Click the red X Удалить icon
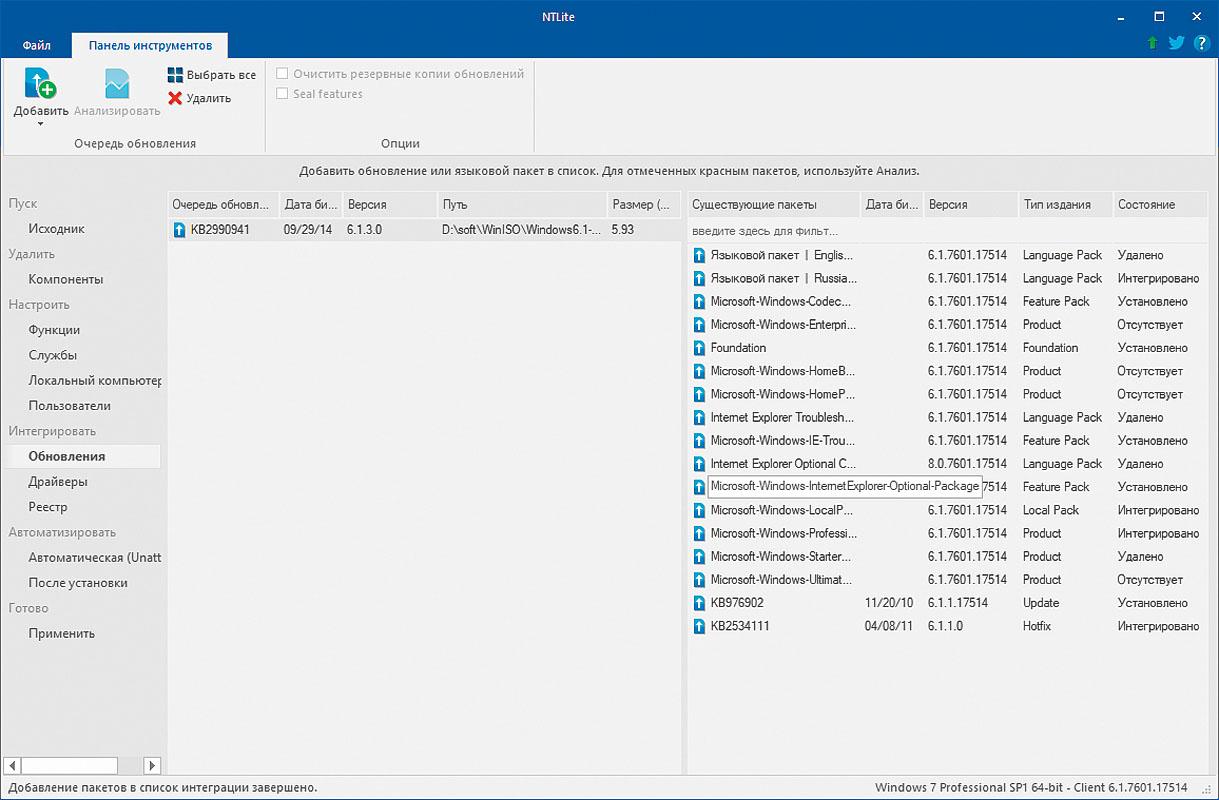Screen dimensions: 1219x800 (175, 98)
